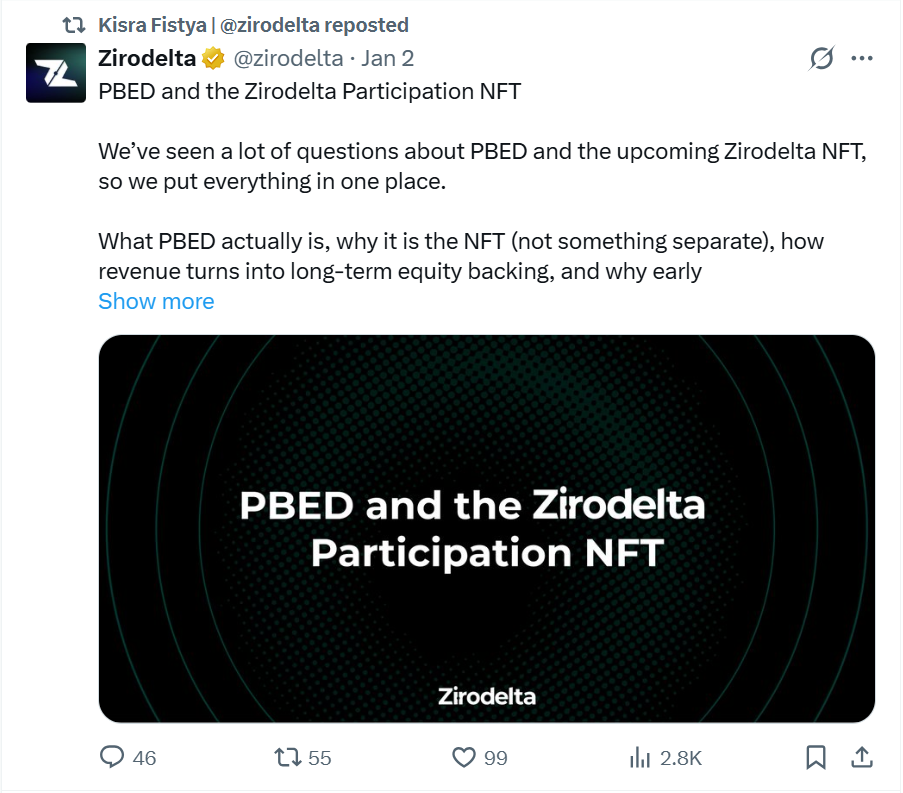
Task: Open the share menu for the post
Action: pyautogui.click(x=862, y=758)
